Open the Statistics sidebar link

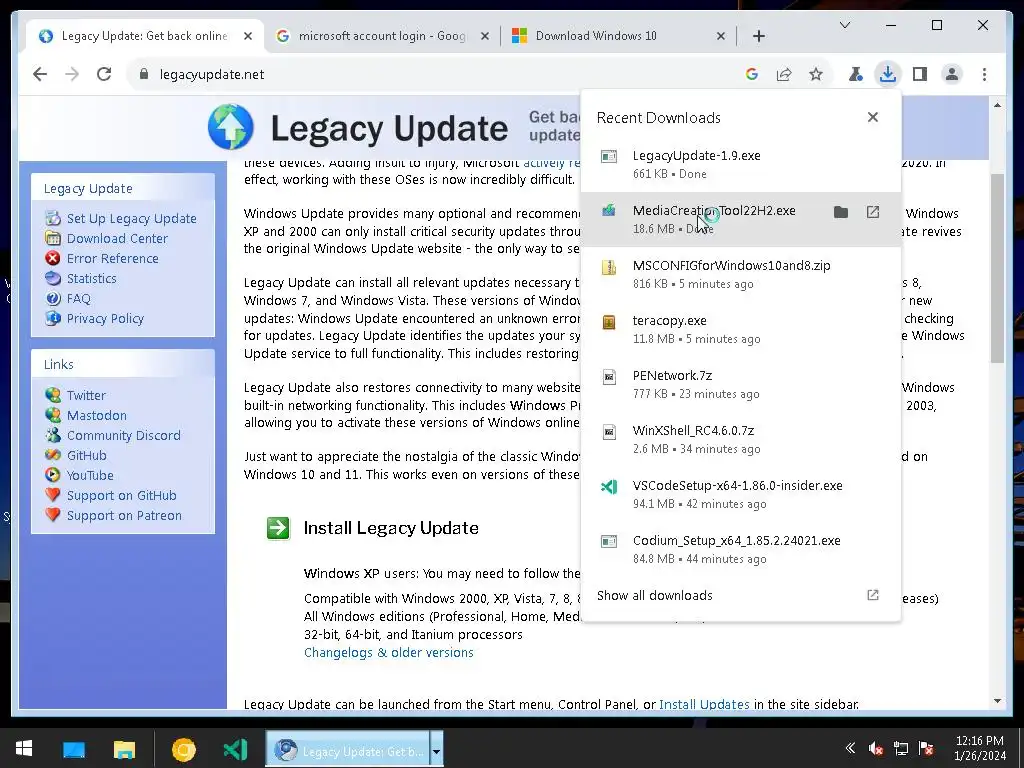pyautogui.click(x=91, y=278)
